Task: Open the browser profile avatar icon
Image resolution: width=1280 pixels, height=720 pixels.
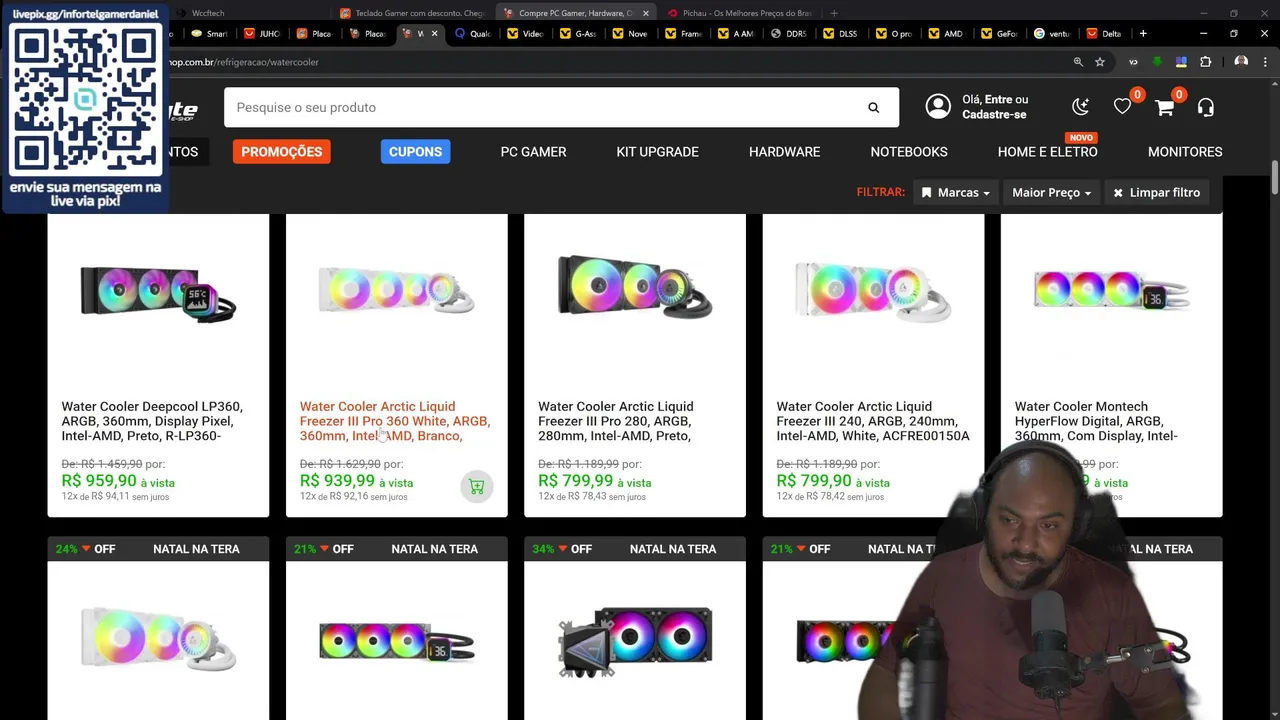Action: coord(1241,62)
